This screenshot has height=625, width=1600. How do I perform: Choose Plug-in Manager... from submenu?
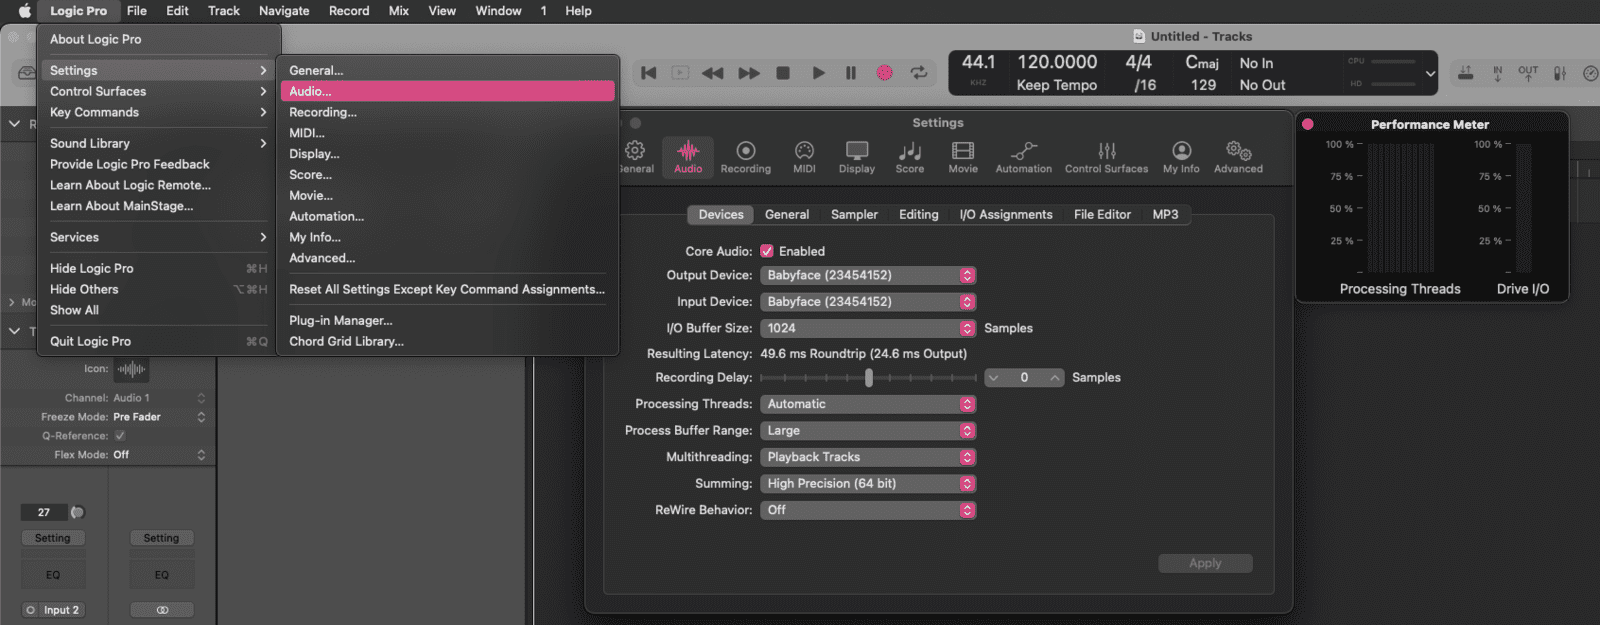pos(446,320)
